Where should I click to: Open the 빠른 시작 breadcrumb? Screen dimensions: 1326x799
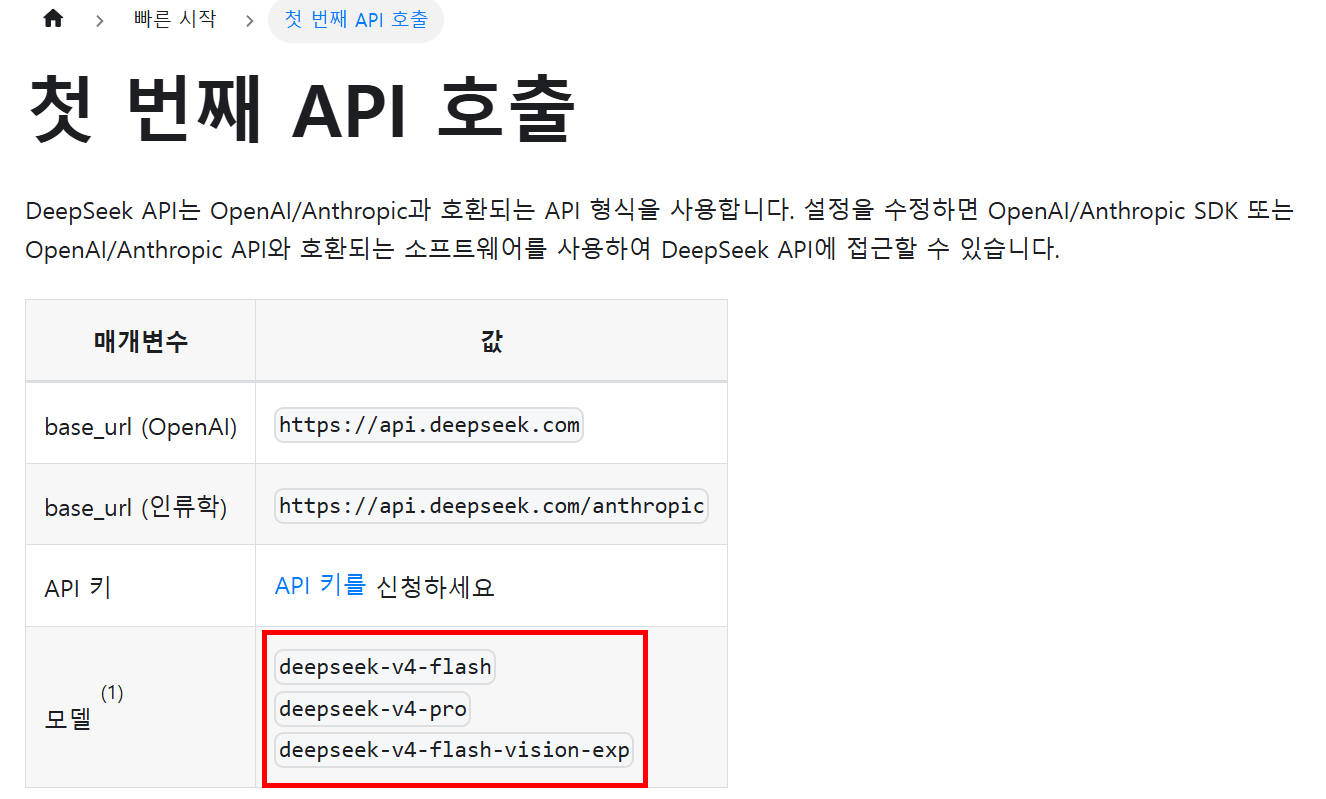click(x=174, y=19)
